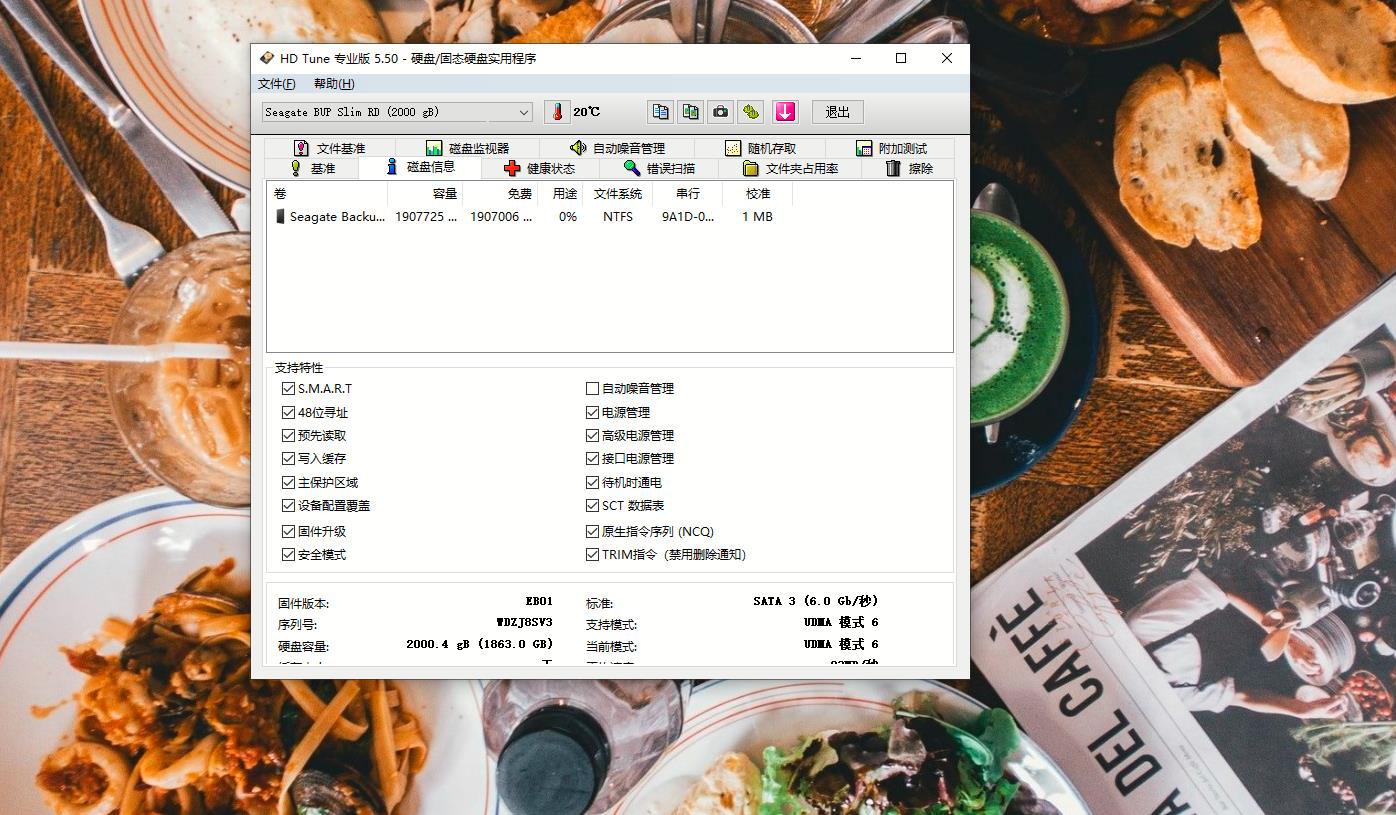Click the copy screenshot to clipboard icon

tap(690, 111)
